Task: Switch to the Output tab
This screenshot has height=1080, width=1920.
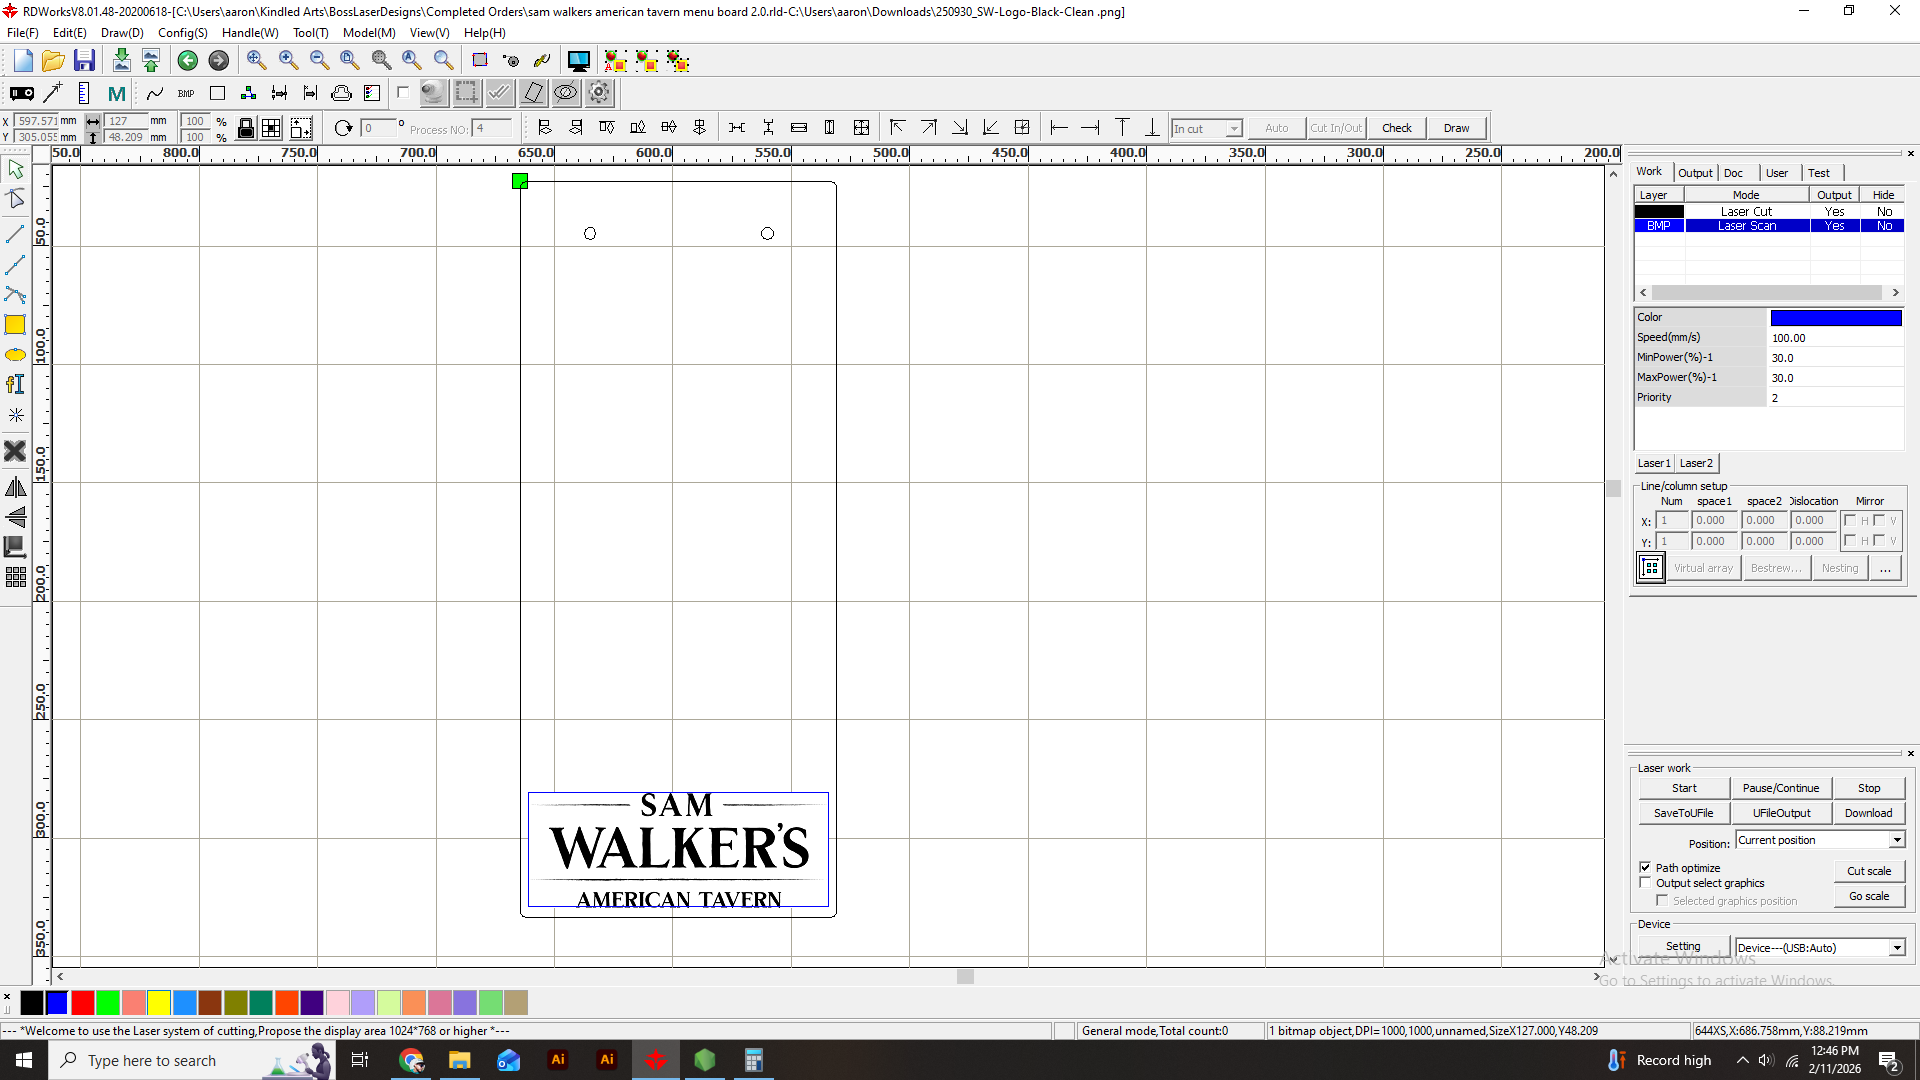Action: pos(1694,173)
